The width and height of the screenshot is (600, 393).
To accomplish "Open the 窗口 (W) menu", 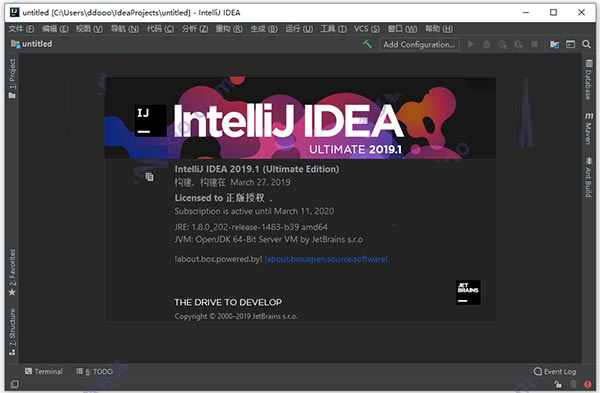I will [x=402, y=29].
